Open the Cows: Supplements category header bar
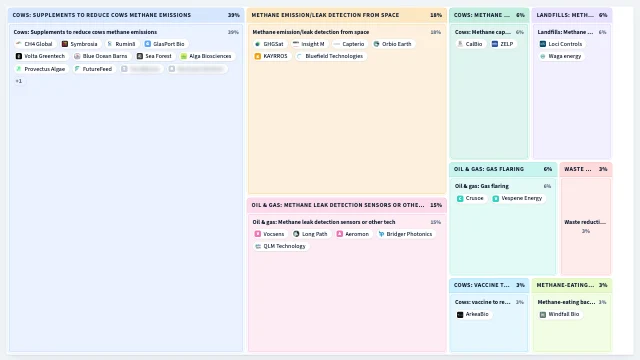The width and height of the screenshot is (640, 360). pyautogui.click(x=126, y=15)
